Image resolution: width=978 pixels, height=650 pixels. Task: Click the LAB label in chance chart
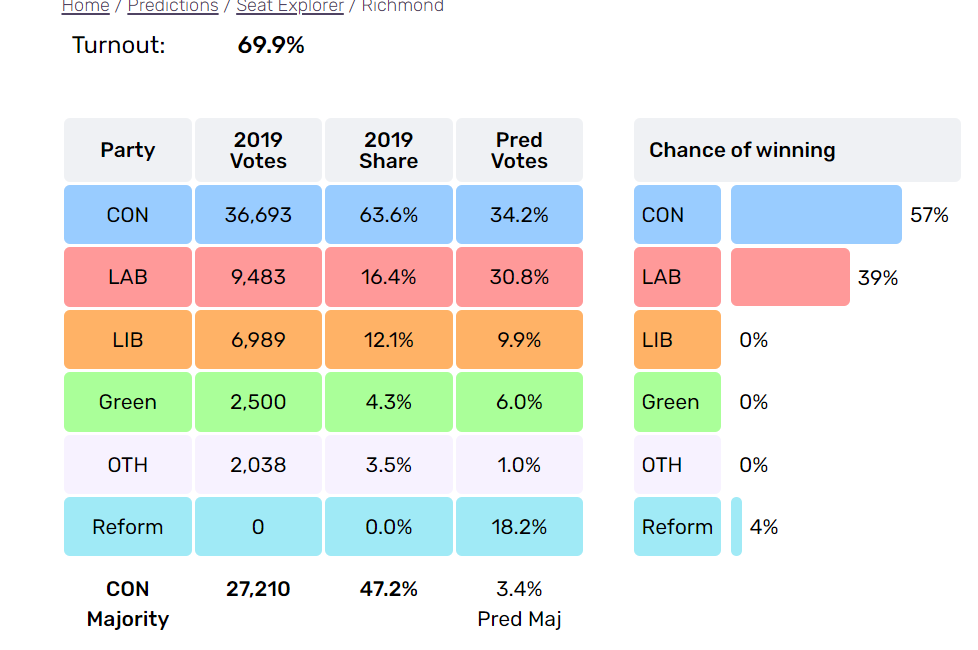(677, 277)
